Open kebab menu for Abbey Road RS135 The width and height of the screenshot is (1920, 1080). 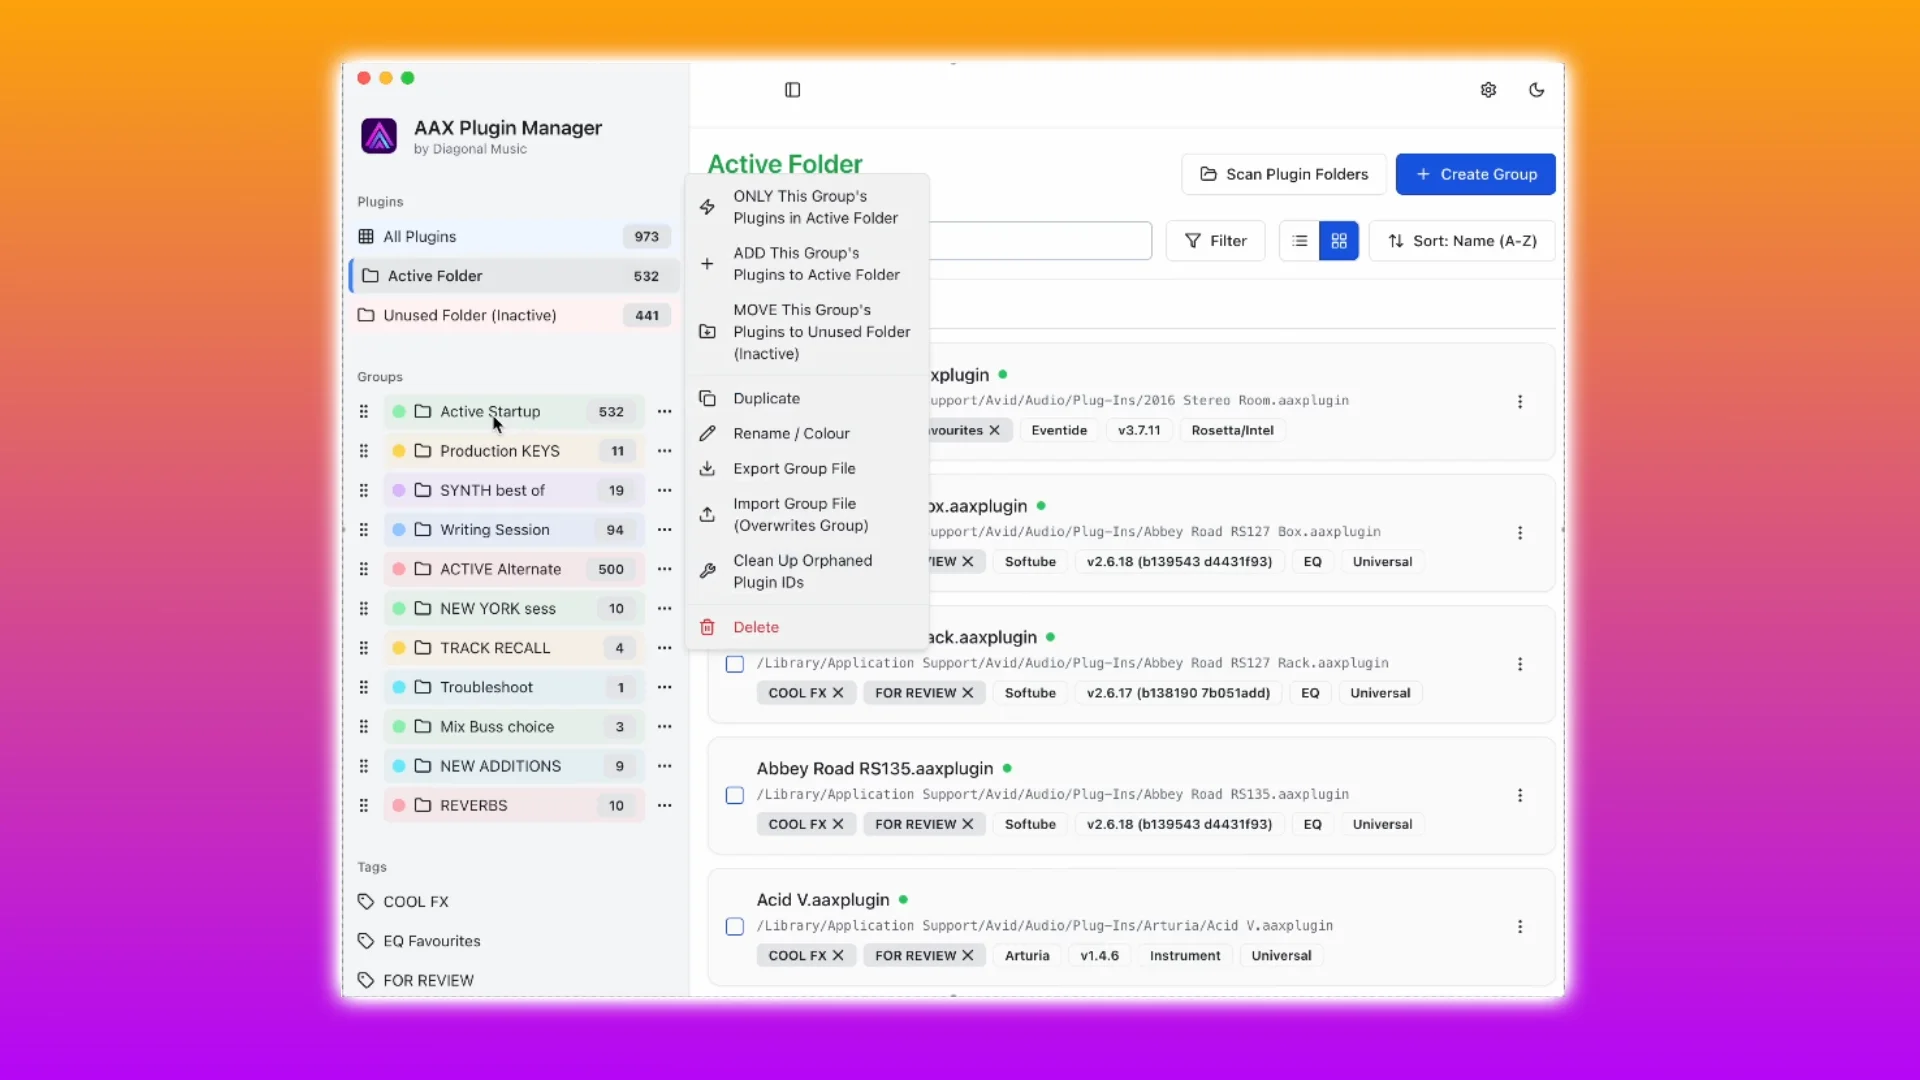[x=1519, y=795]
